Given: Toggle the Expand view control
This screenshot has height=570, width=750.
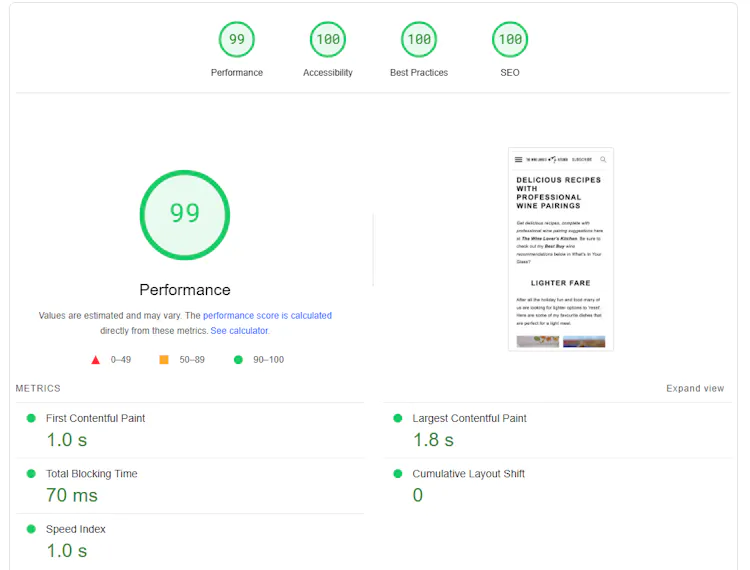Looking at the screenshot, I should click(x=695, y=388).
